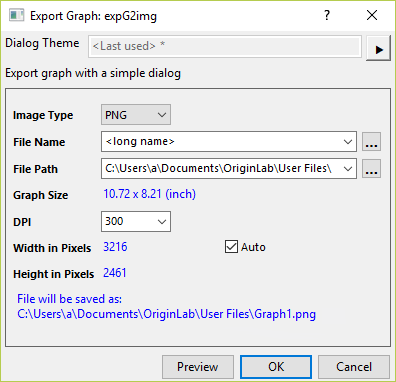This screenshot has height=382, width=396.
Task: Click the DPI label
Action: [22, 222]
